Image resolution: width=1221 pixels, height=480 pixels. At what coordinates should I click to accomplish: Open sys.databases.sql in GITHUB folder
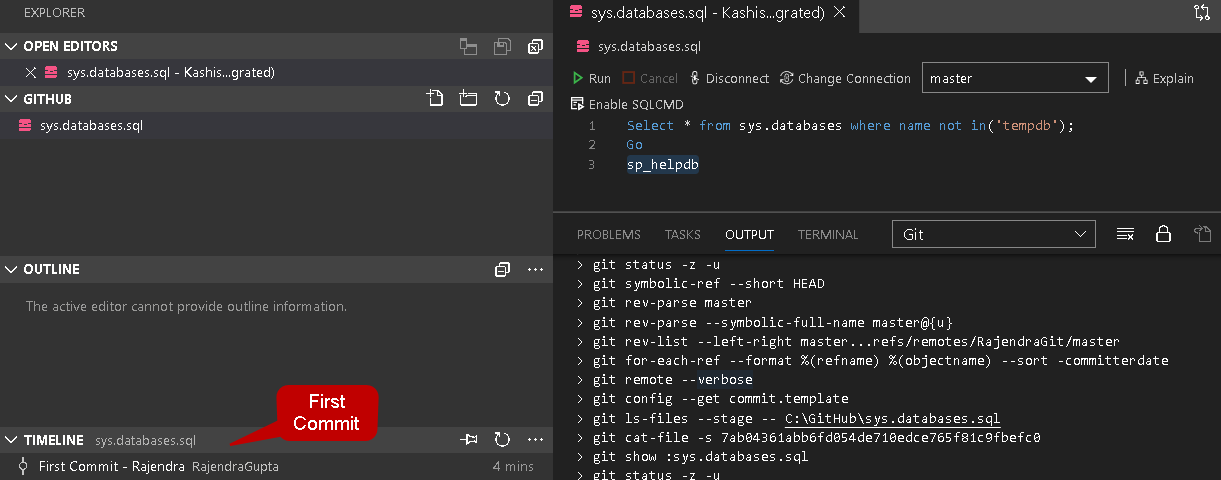[x=276, y=126]
